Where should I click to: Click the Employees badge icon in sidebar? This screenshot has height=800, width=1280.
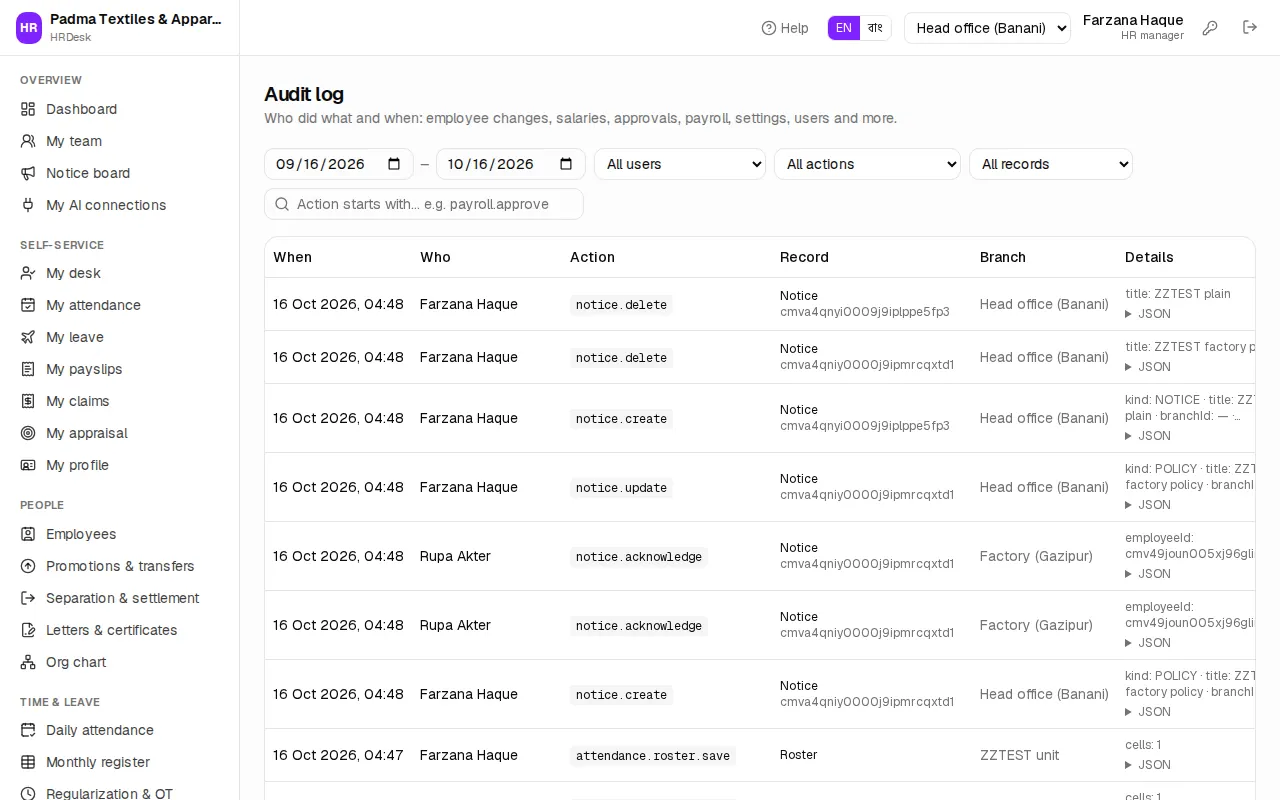coord(28,534)
